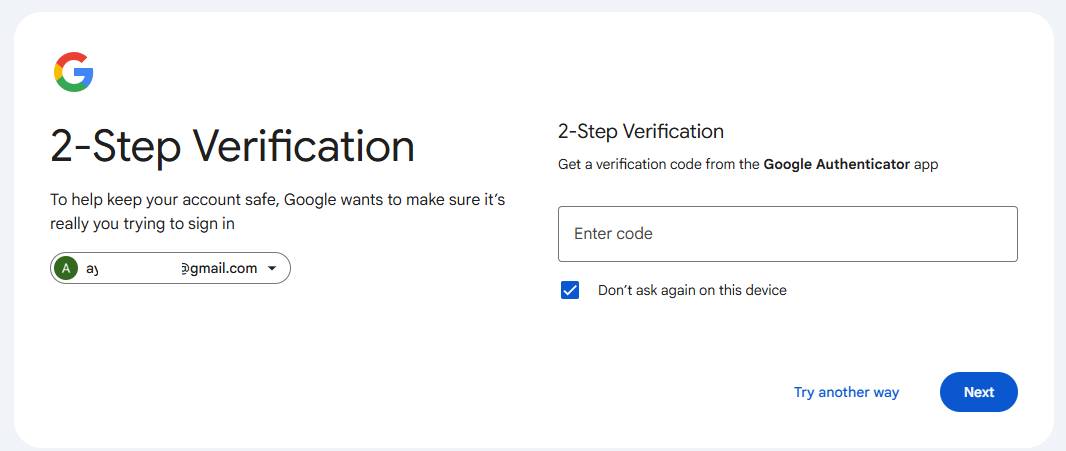The image size is (1066, 451).
Task: Click the Google logo
Action: tap(73, 73)
